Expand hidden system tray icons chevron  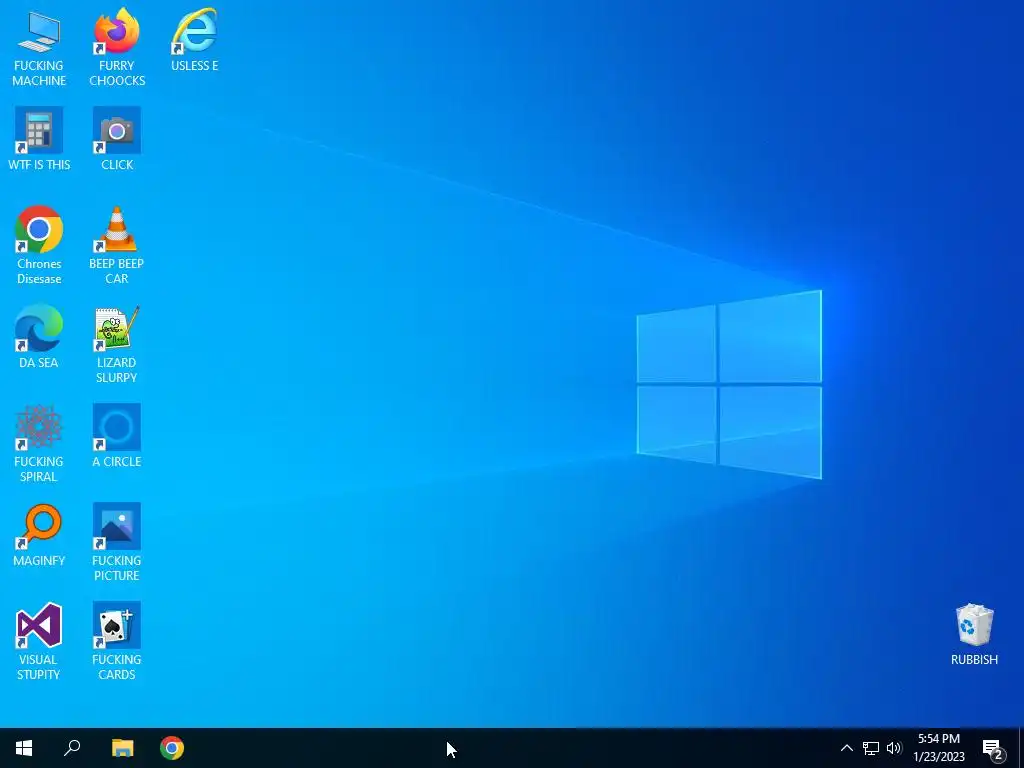click(x=846, y=748)
